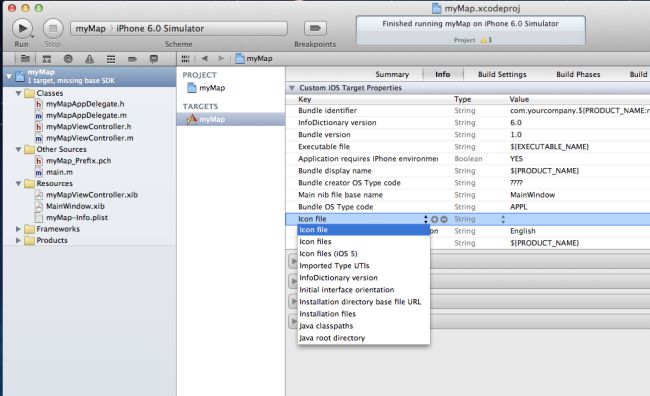The width and height of the screenshot is (650, 396).
Task: Choose 'Installation files' option
Action: (364, 313)
